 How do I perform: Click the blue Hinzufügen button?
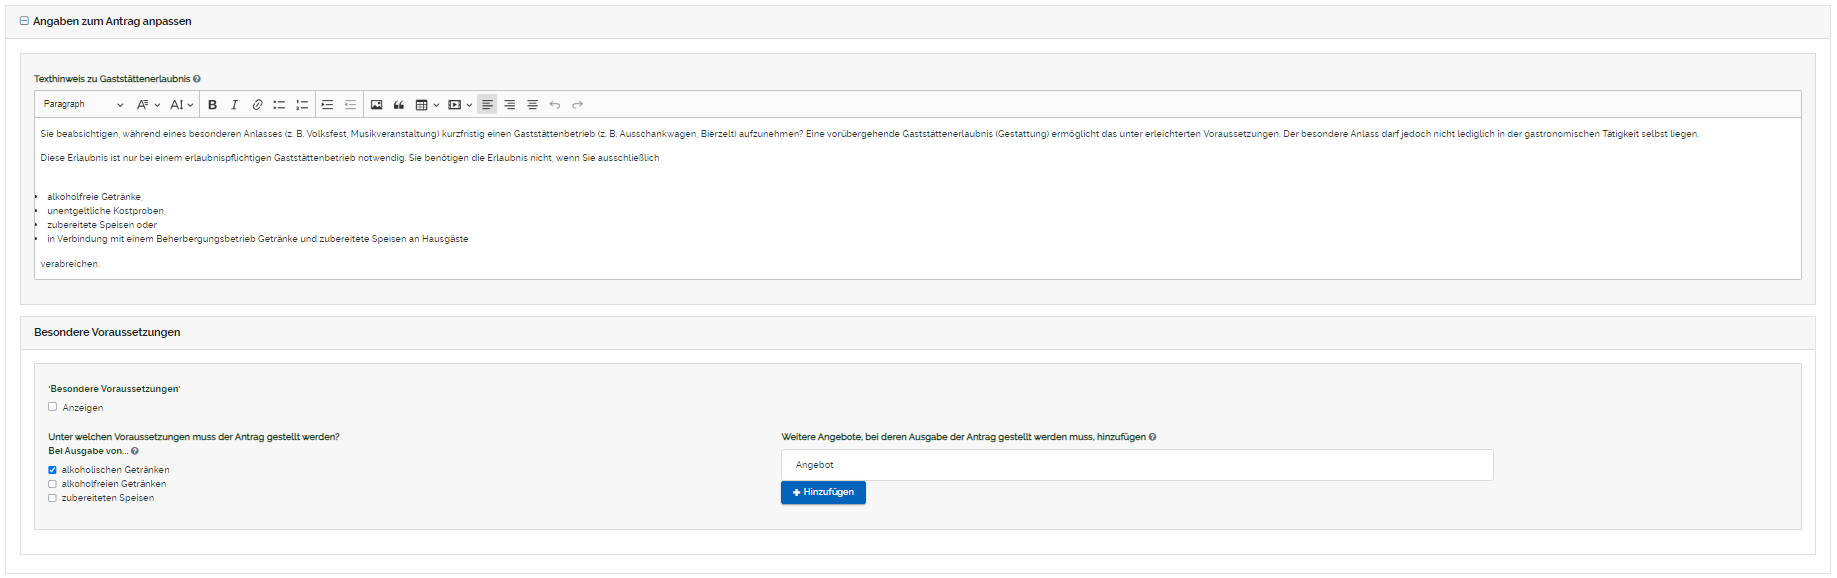[823, 492]
